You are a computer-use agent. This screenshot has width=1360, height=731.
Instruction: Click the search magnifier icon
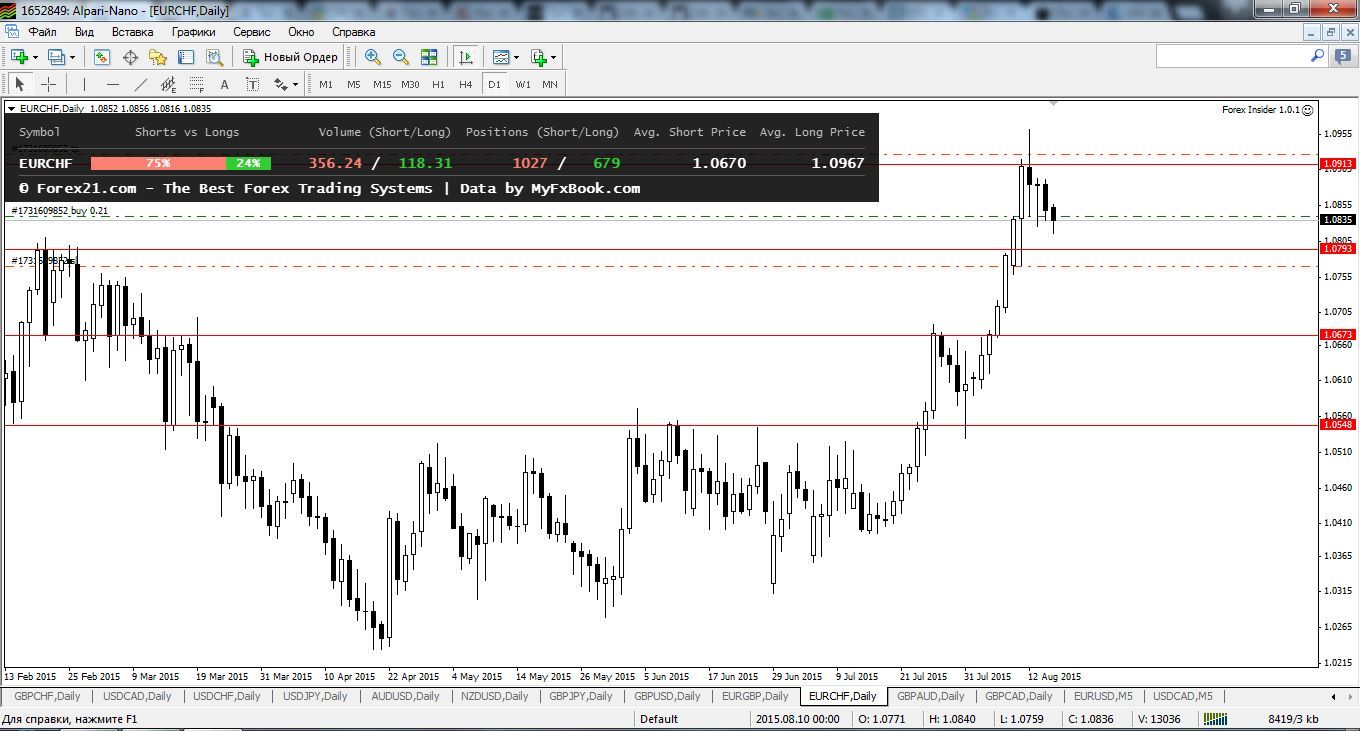pos(1318,57)
